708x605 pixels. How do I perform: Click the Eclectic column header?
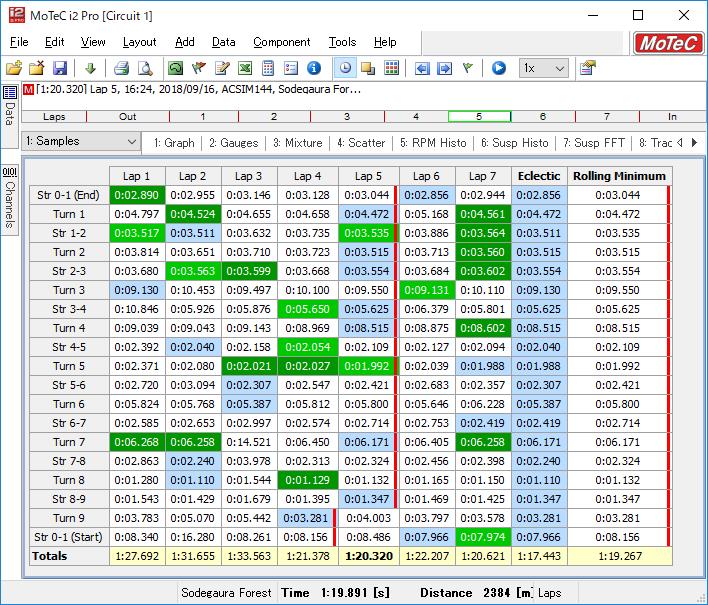(539, 176)
